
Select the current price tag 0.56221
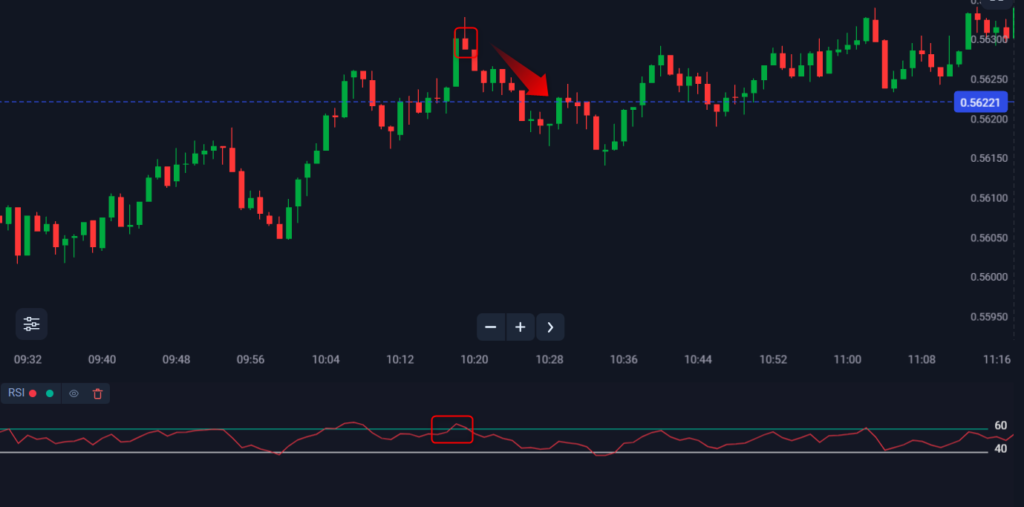pos(981,102)
